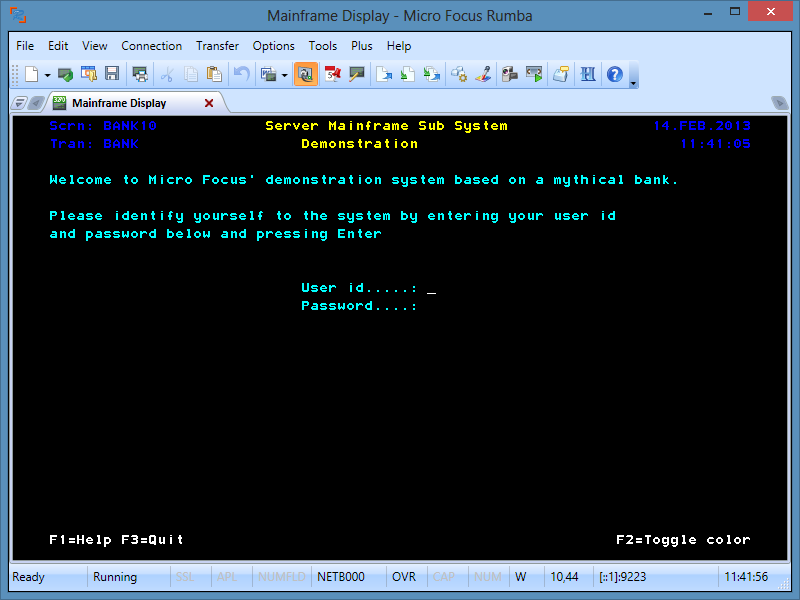Image resolution: width=800 pixels, height=600 pixels.
Task: Open the screen capture dropdown arrow
Action: coord(282,74)
